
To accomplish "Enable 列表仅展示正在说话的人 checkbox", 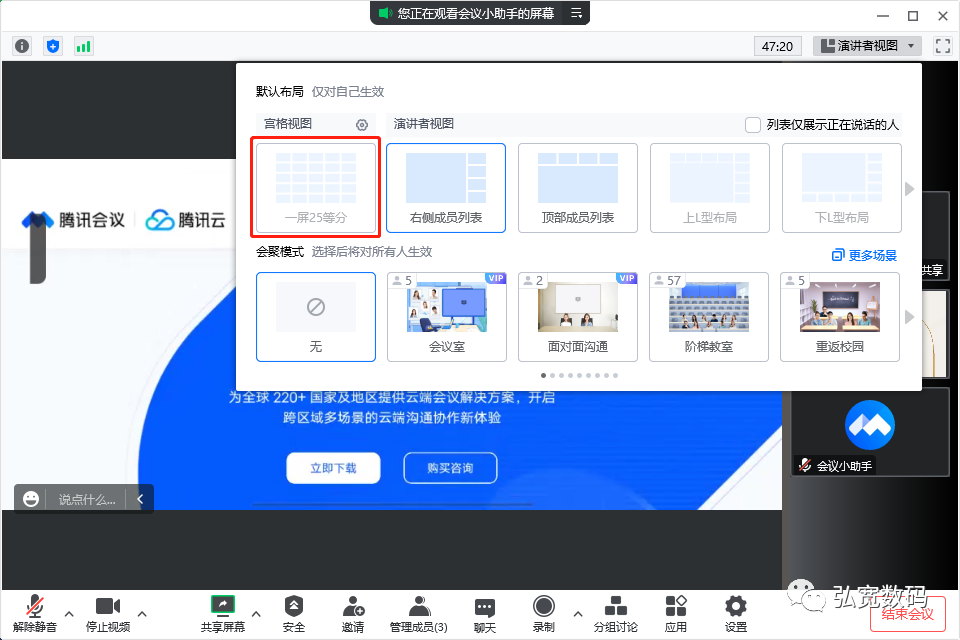I will coord(750,124).
